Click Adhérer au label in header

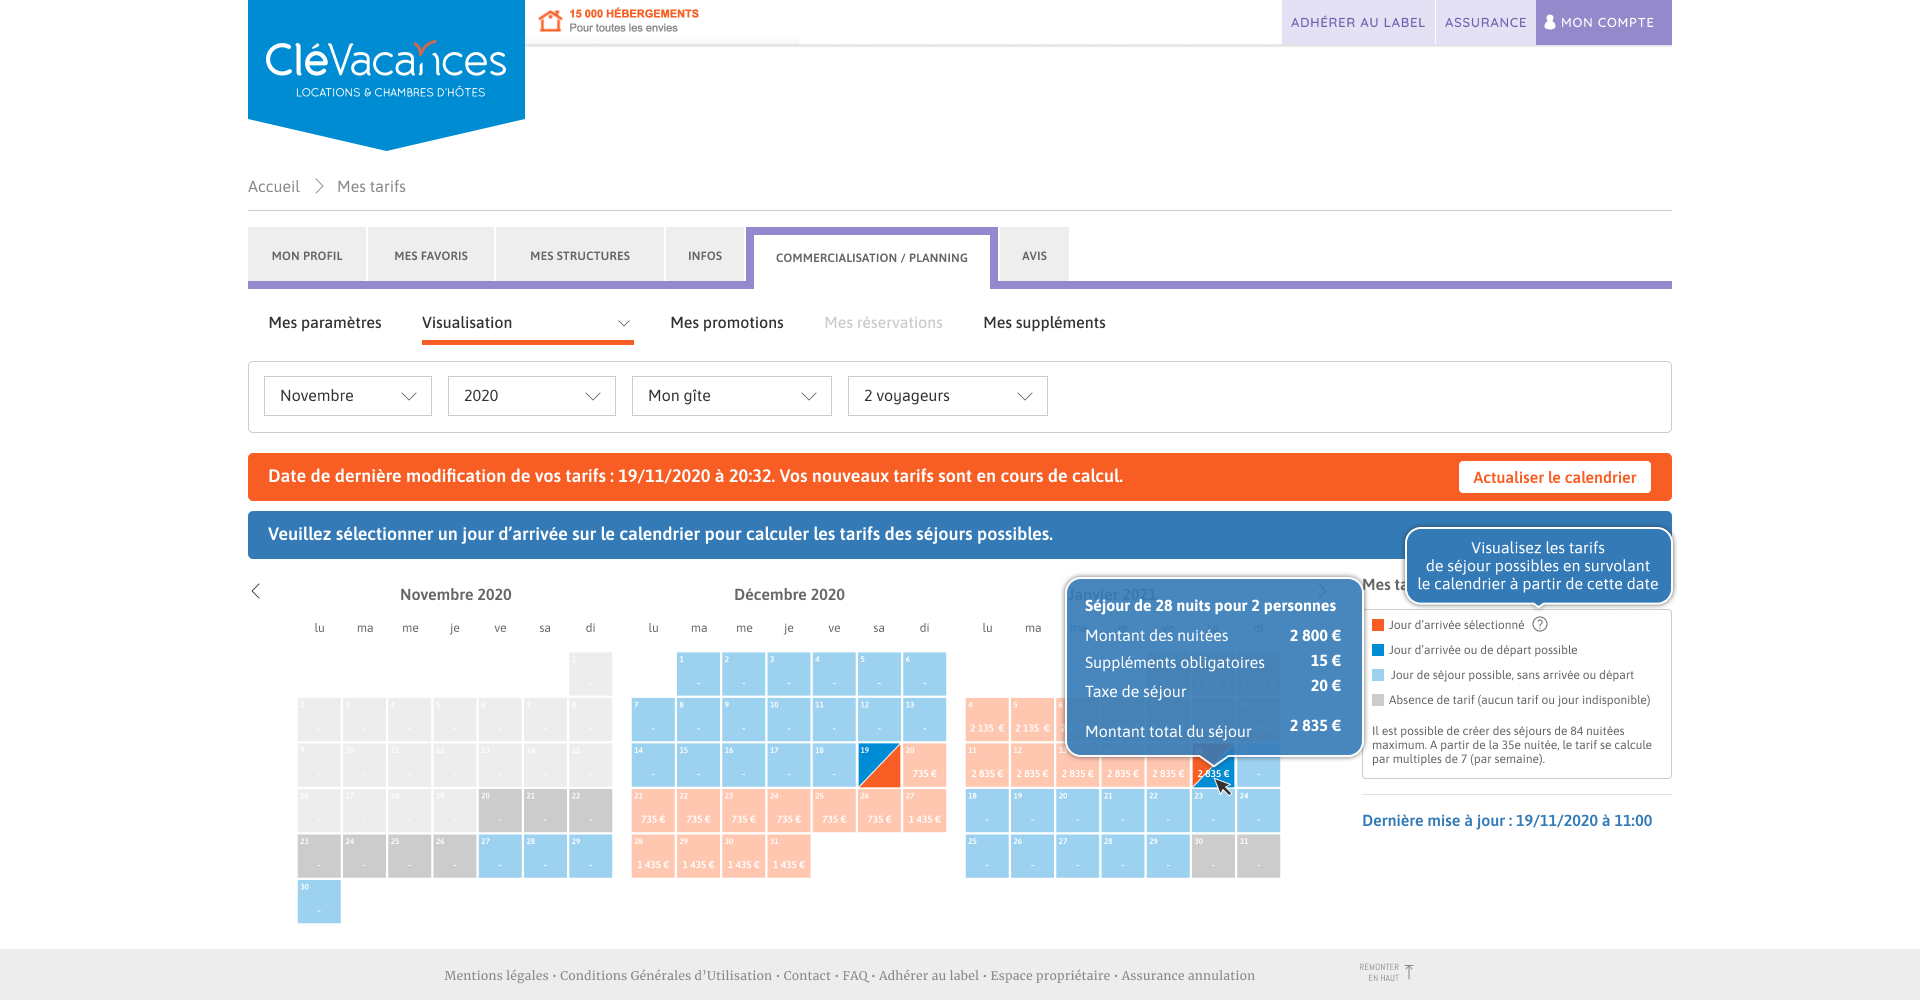(1358, 22)
